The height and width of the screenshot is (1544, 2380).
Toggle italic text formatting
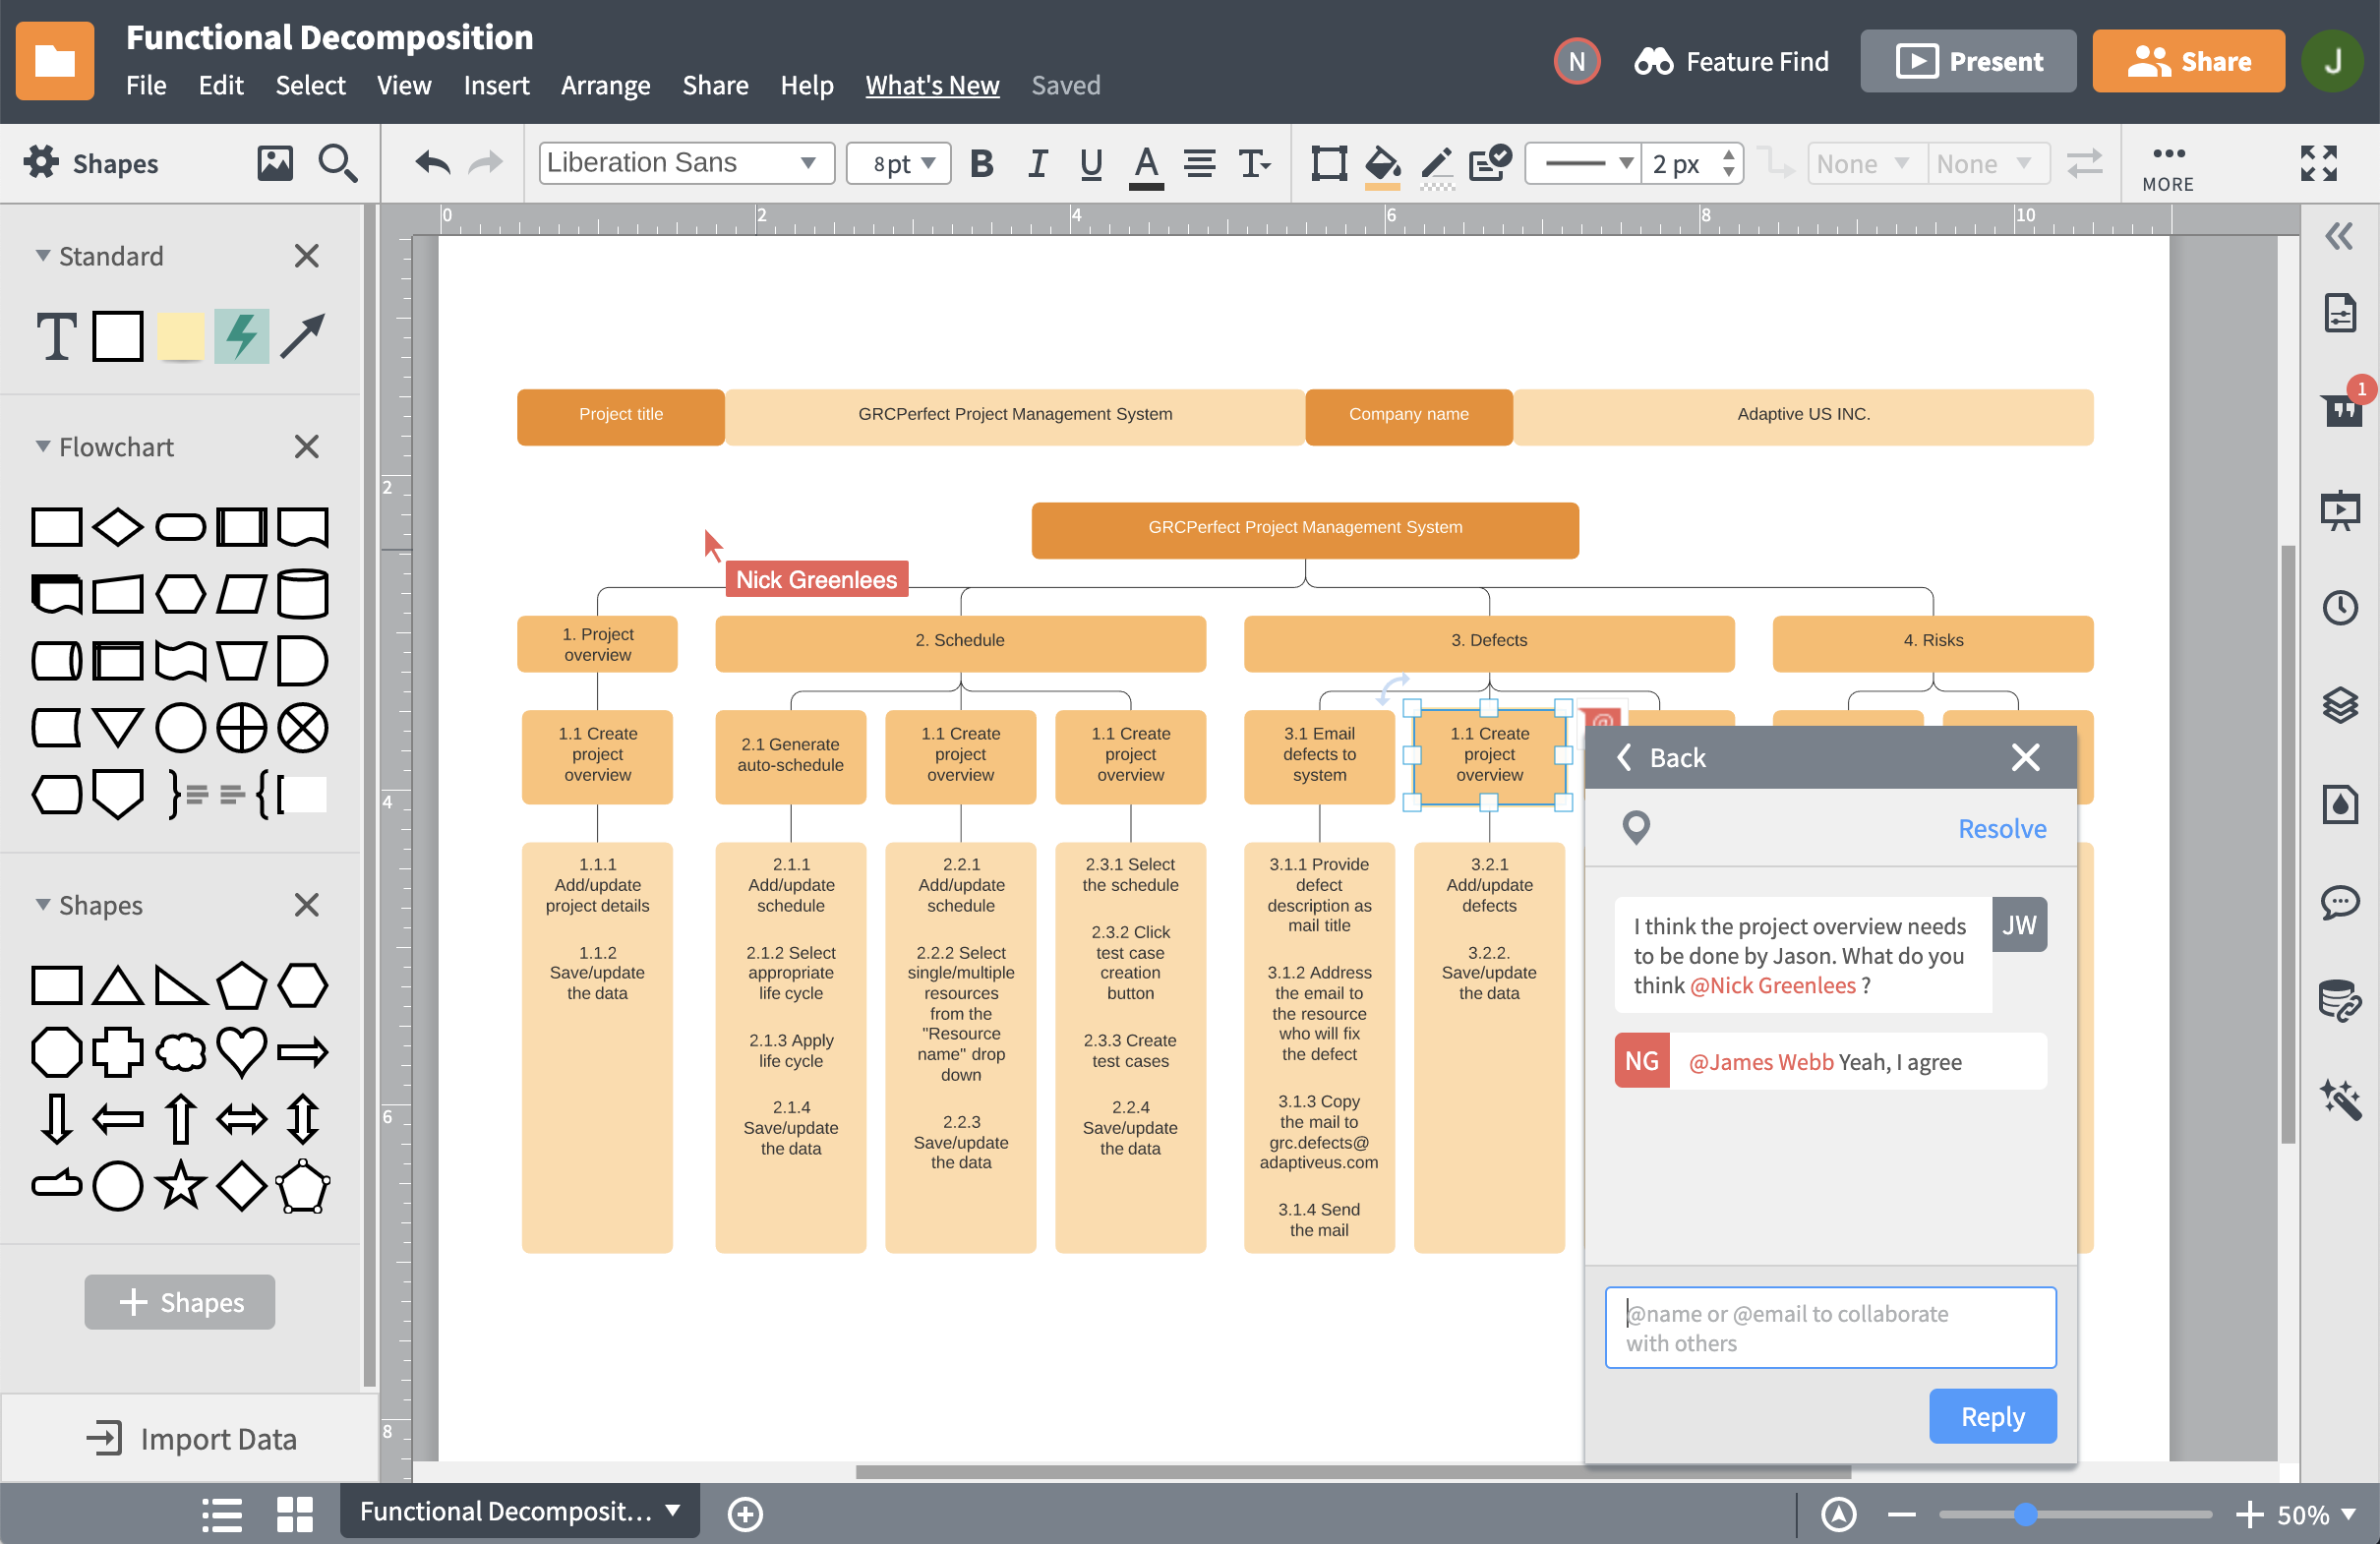[x=1037, y=163]
